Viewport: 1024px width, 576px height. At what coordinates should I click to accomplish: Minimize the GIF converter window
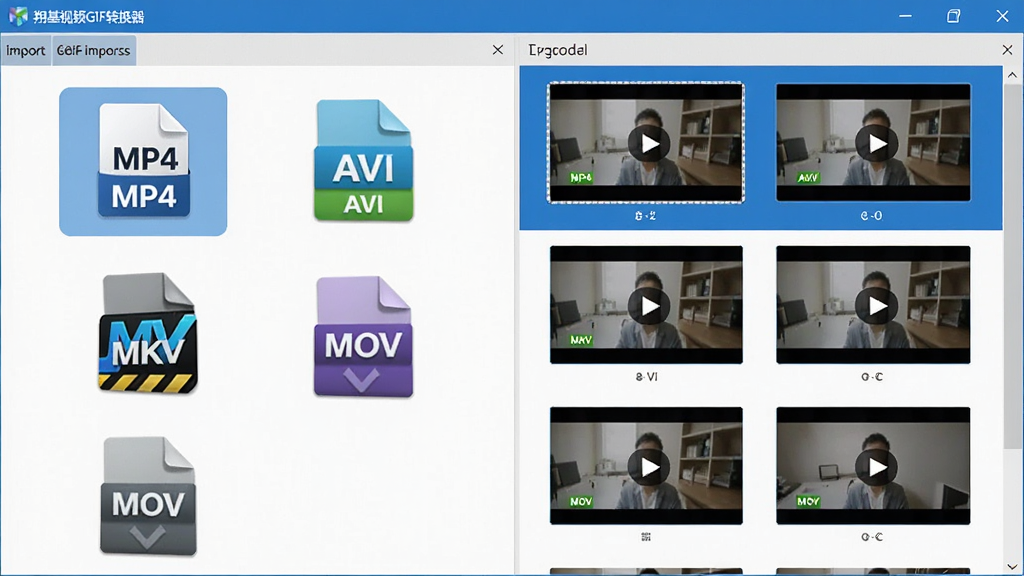click(905, 16)
